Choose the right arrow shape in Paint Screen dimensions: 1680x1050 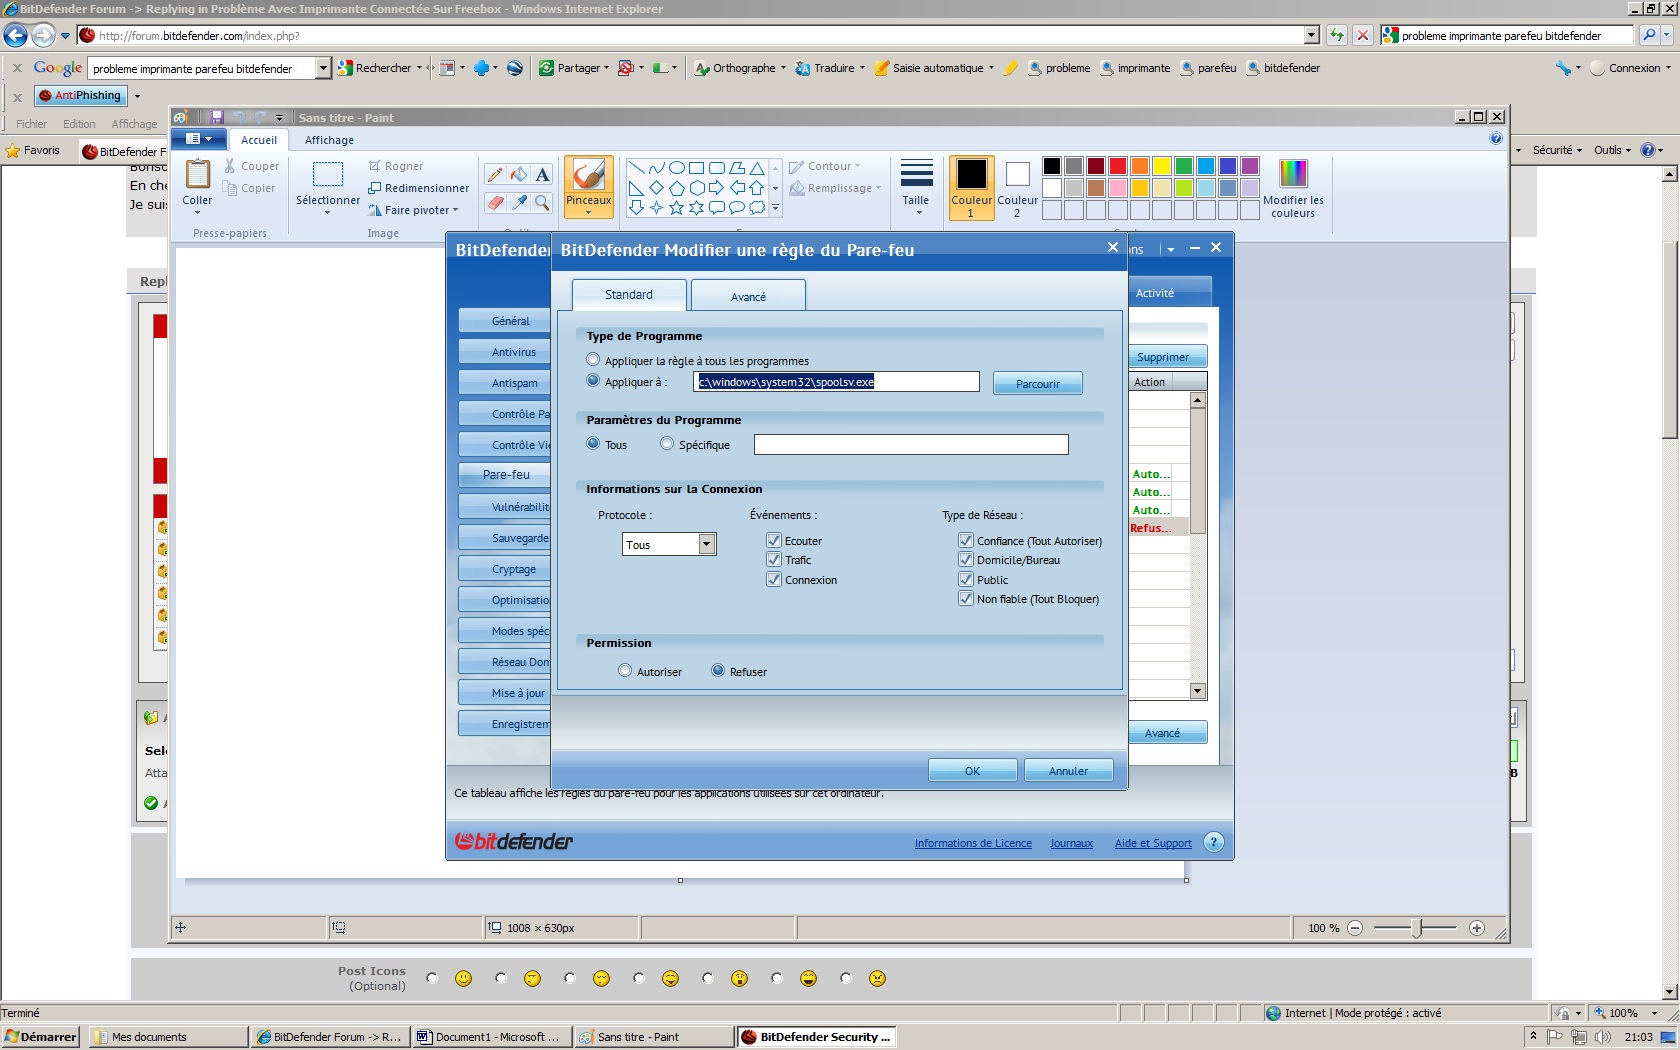point(716,188)
